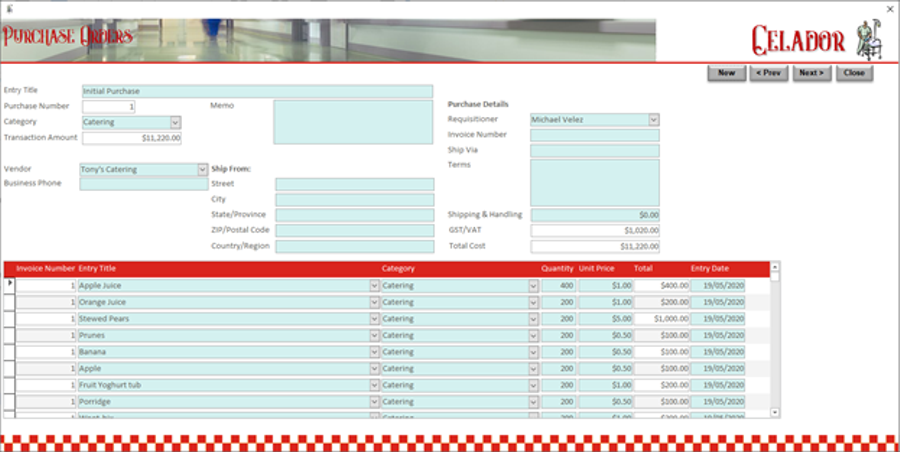Expand Entry Title dropdown for Fruit Yoghurt tub row
This screenshot has height=452, width=900.
point(374,385)
